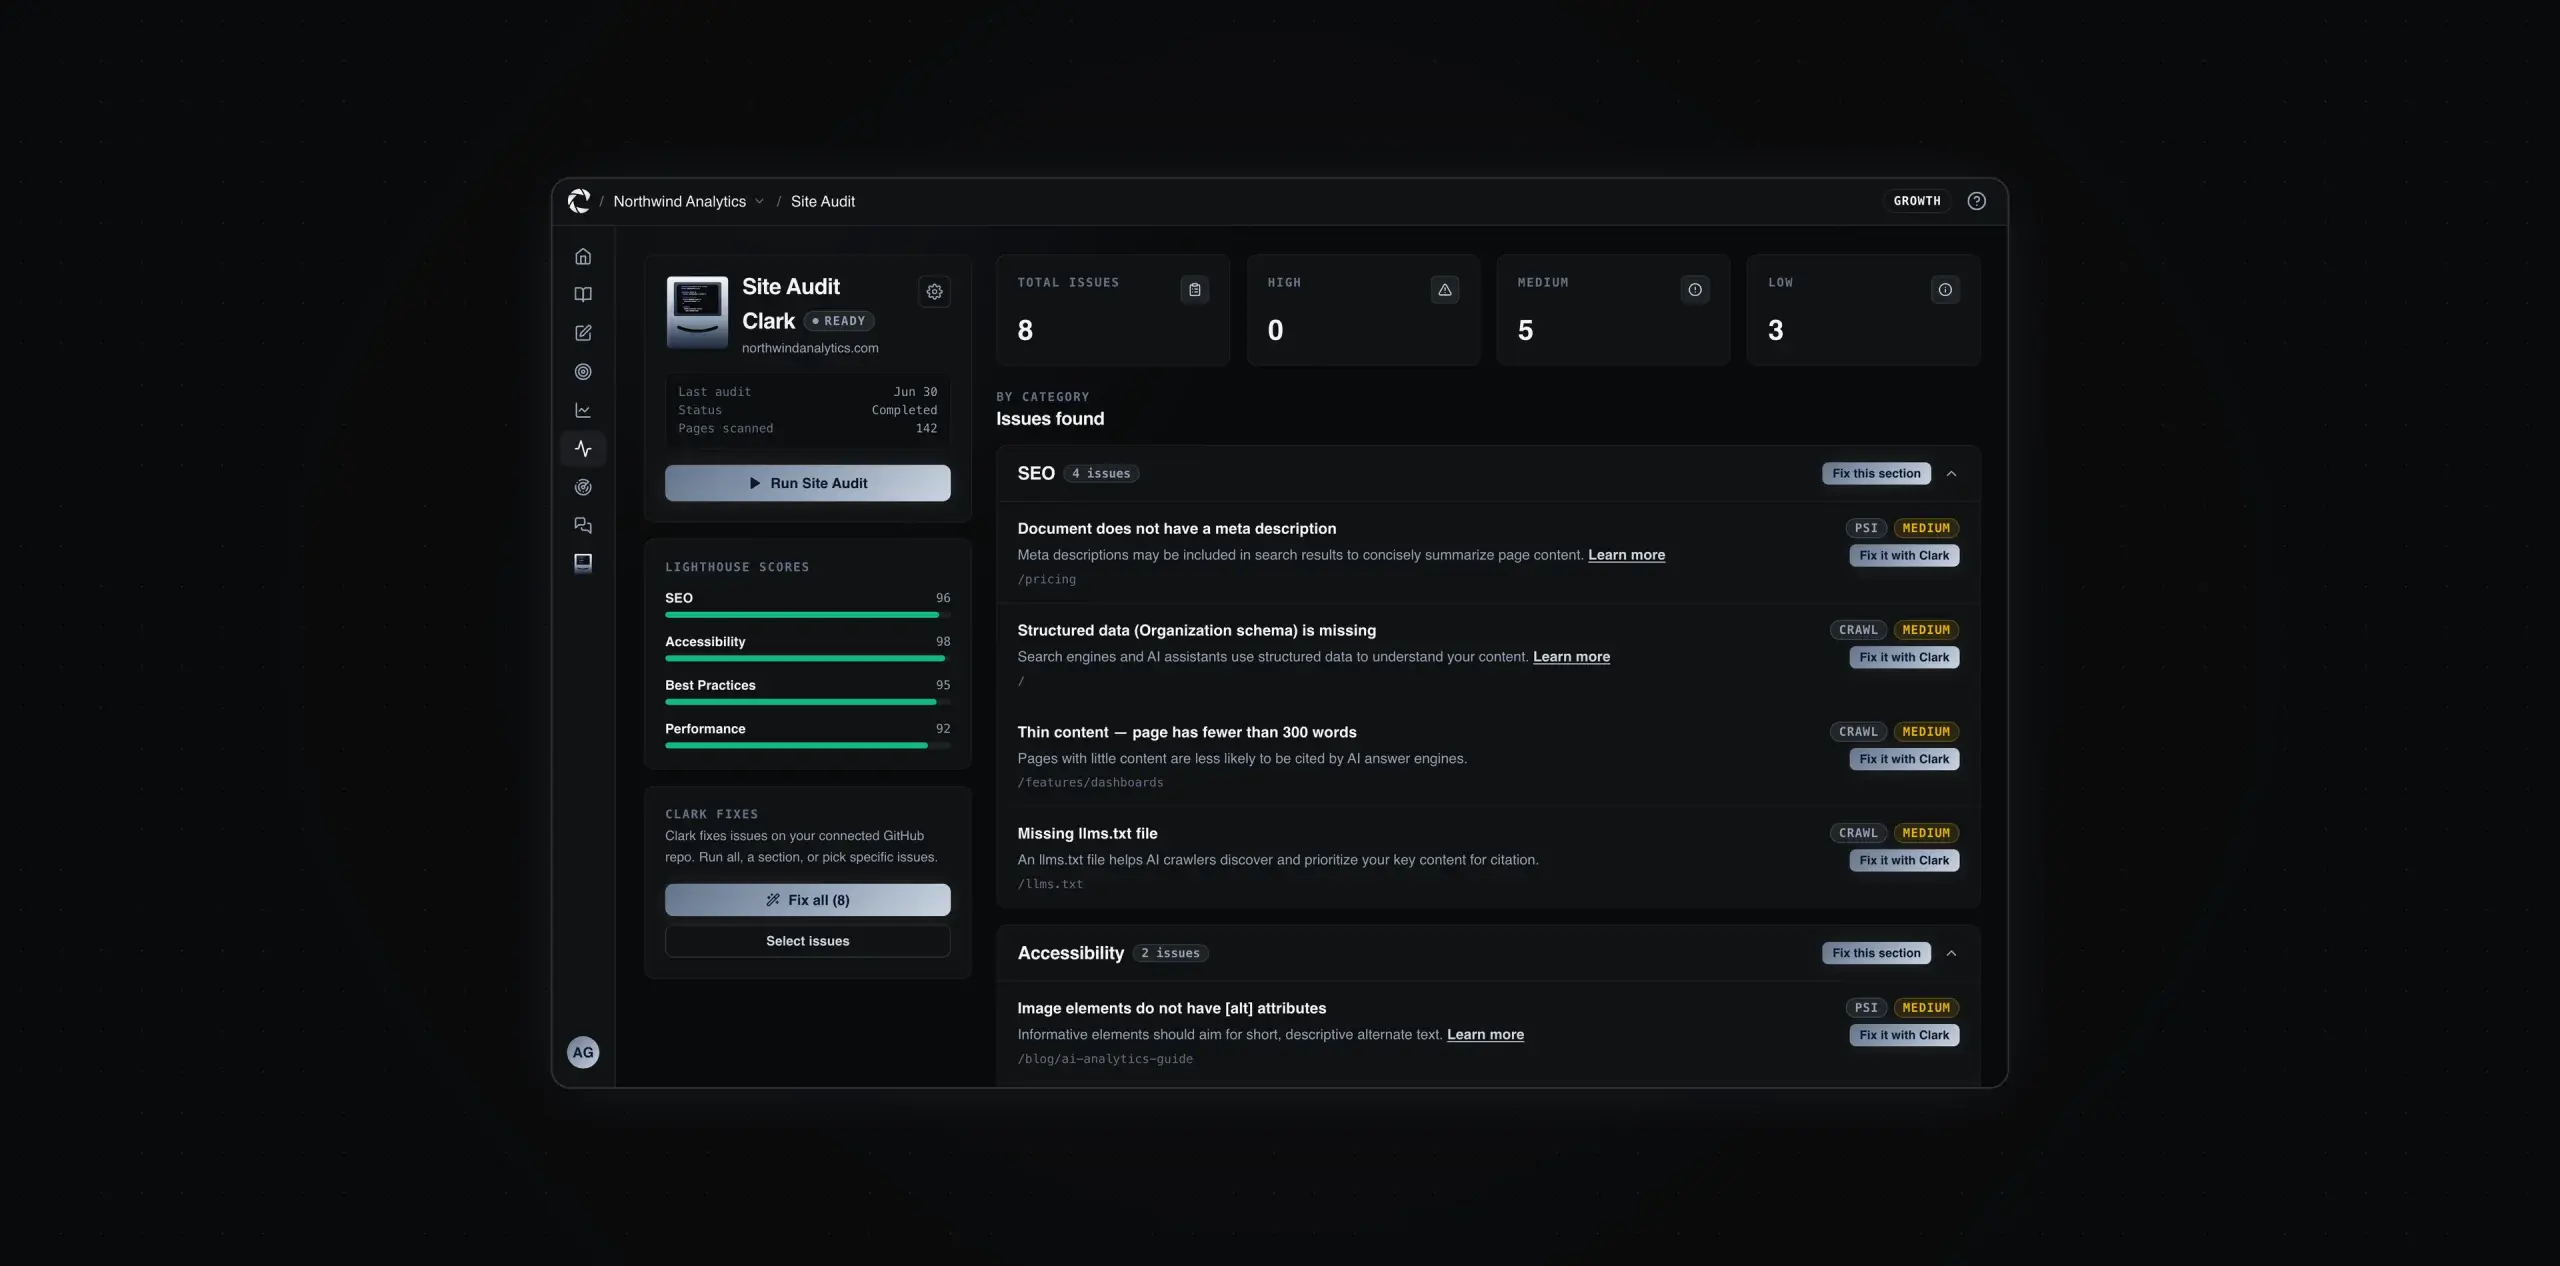Open Site Audit settings gear

934,292
